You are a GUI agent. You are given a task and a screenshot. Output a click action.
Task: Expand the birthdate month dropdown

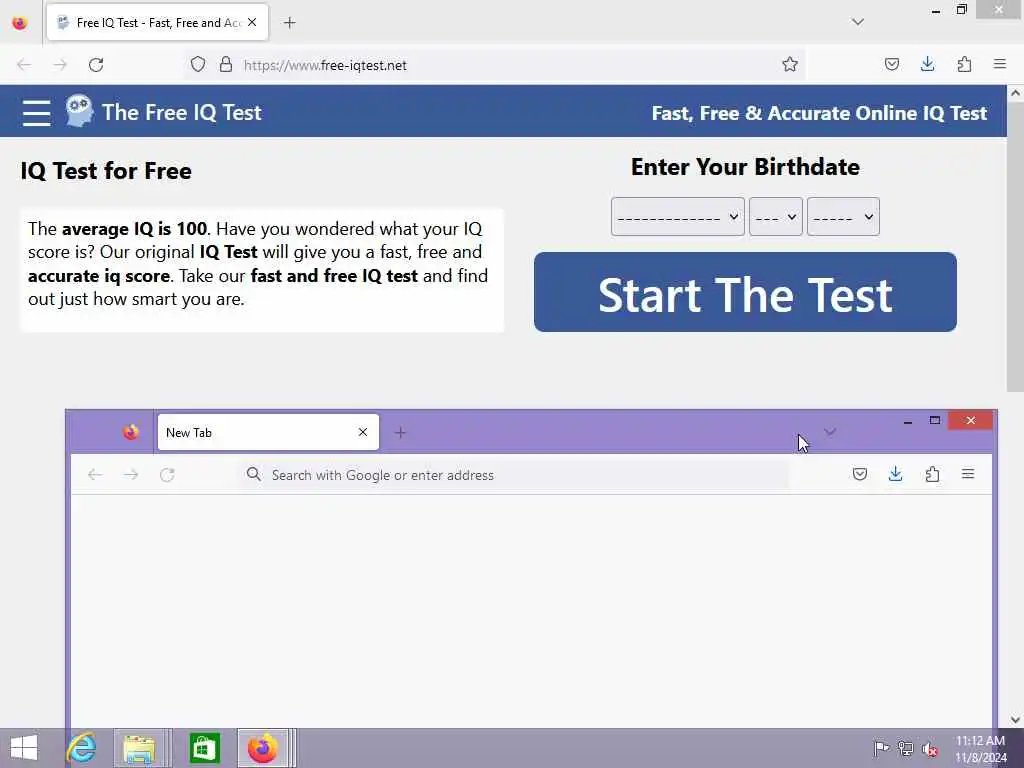point(678,216)
